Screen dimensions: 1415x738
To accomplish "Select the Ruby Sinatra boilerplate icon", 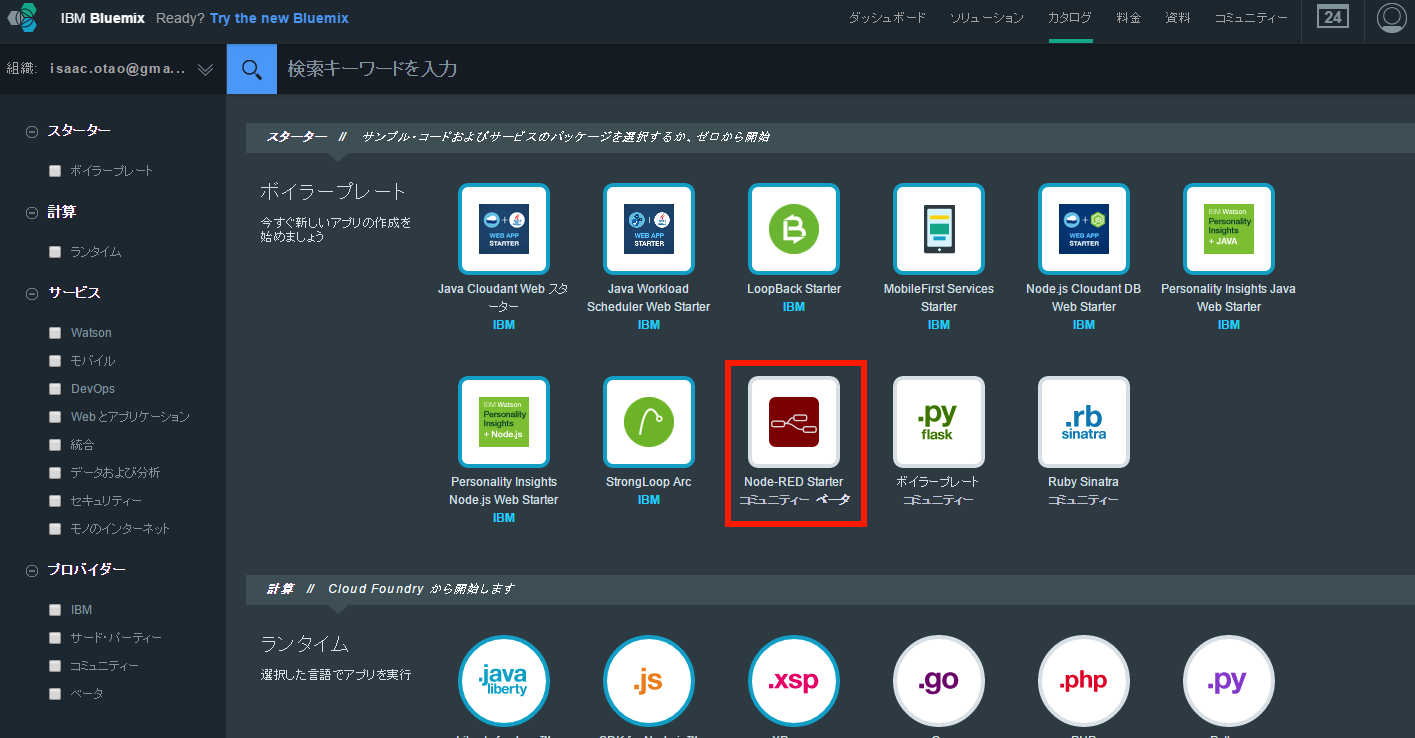I will tap(1083, 422).
